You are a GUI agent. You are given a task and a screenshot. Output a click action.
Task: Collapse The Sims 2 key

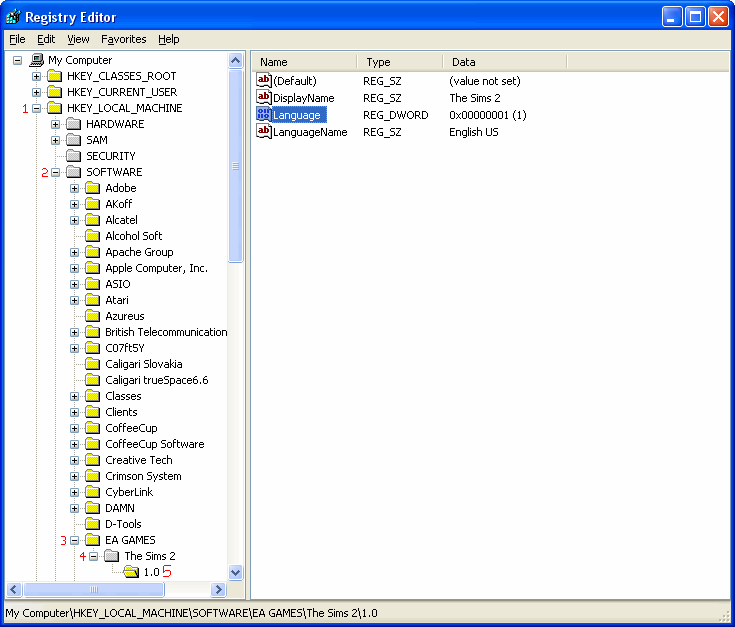pyautogui.click(x=94, y=556)
